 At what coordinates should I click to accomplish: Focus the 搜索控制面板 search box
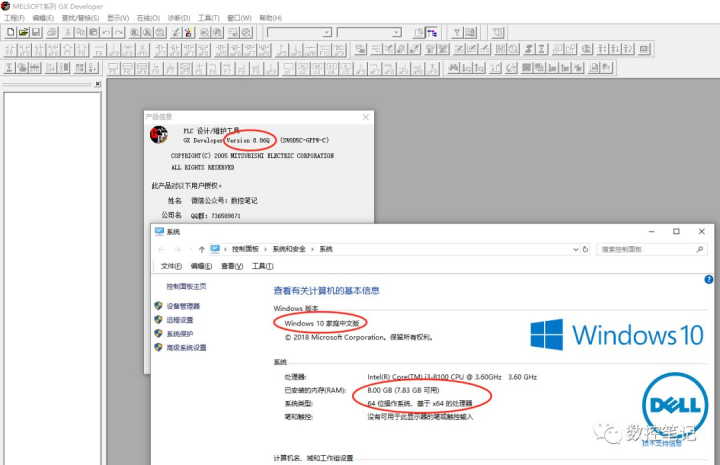pyautogui.click(x=652, y=249)
